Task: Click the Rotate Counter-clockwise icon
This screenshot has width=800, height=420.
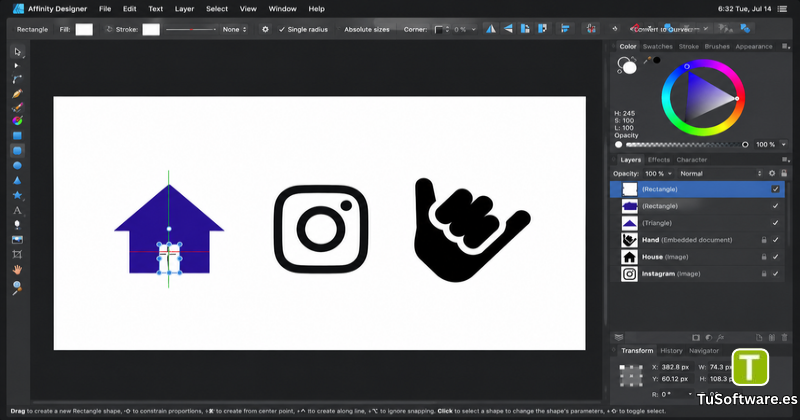Action: tap(525, 29)
